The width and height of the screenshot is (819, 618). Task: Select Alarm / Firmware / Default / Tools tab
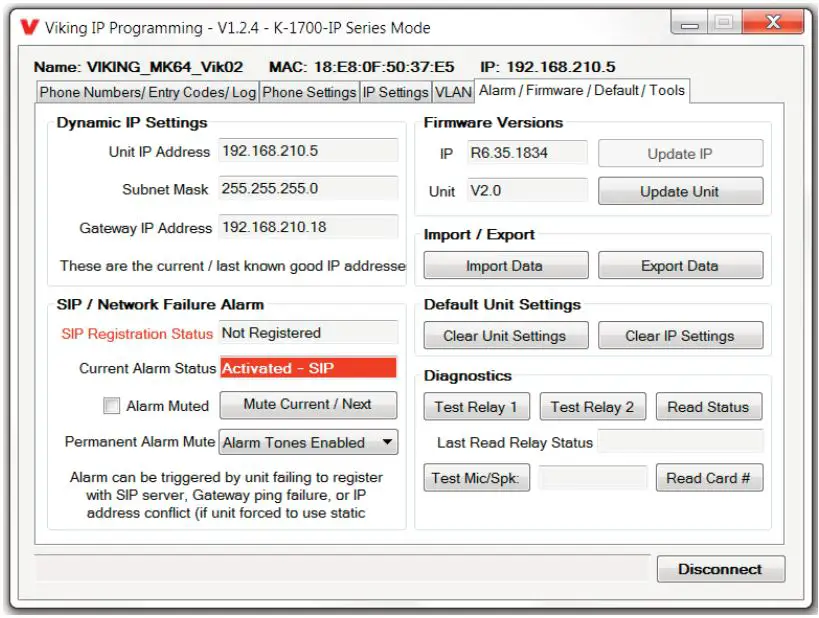[x=582, y=90]
